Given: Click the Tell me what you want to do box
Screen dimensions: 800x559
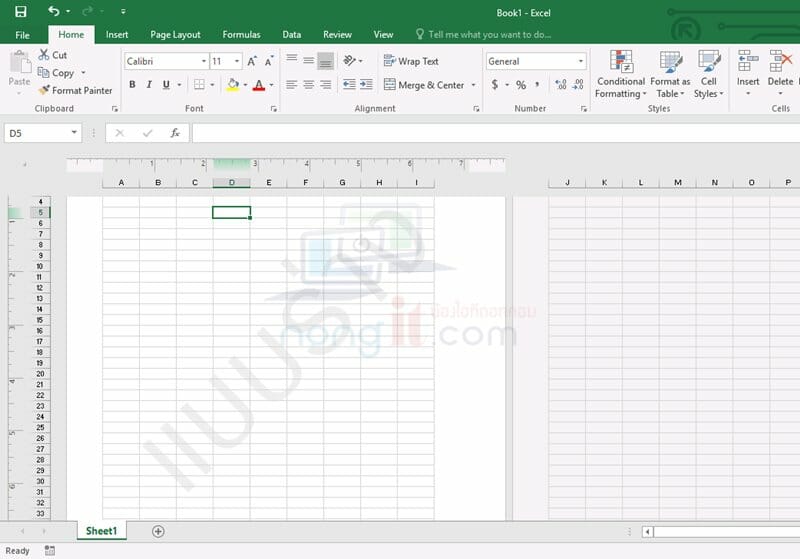Looking at the screenshot, I should coord(483,35).
